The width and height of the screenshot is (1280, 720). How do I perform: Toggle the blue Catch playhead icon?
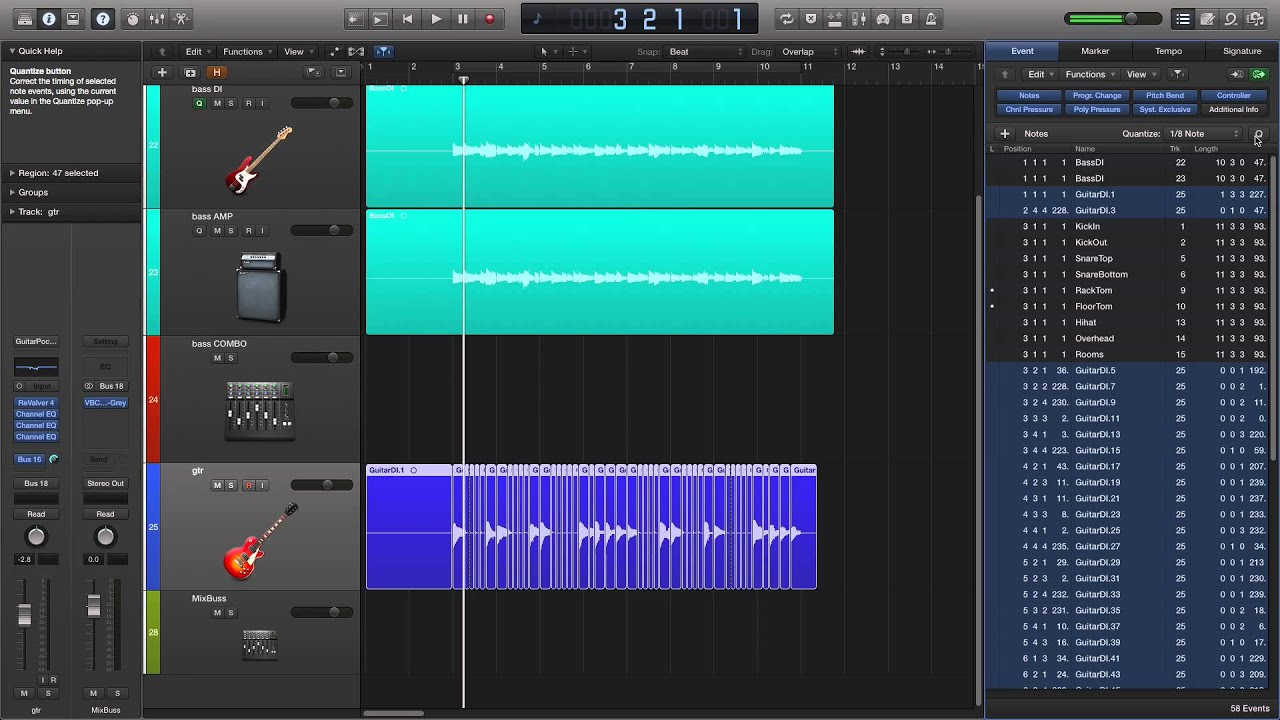click(383, 51)
